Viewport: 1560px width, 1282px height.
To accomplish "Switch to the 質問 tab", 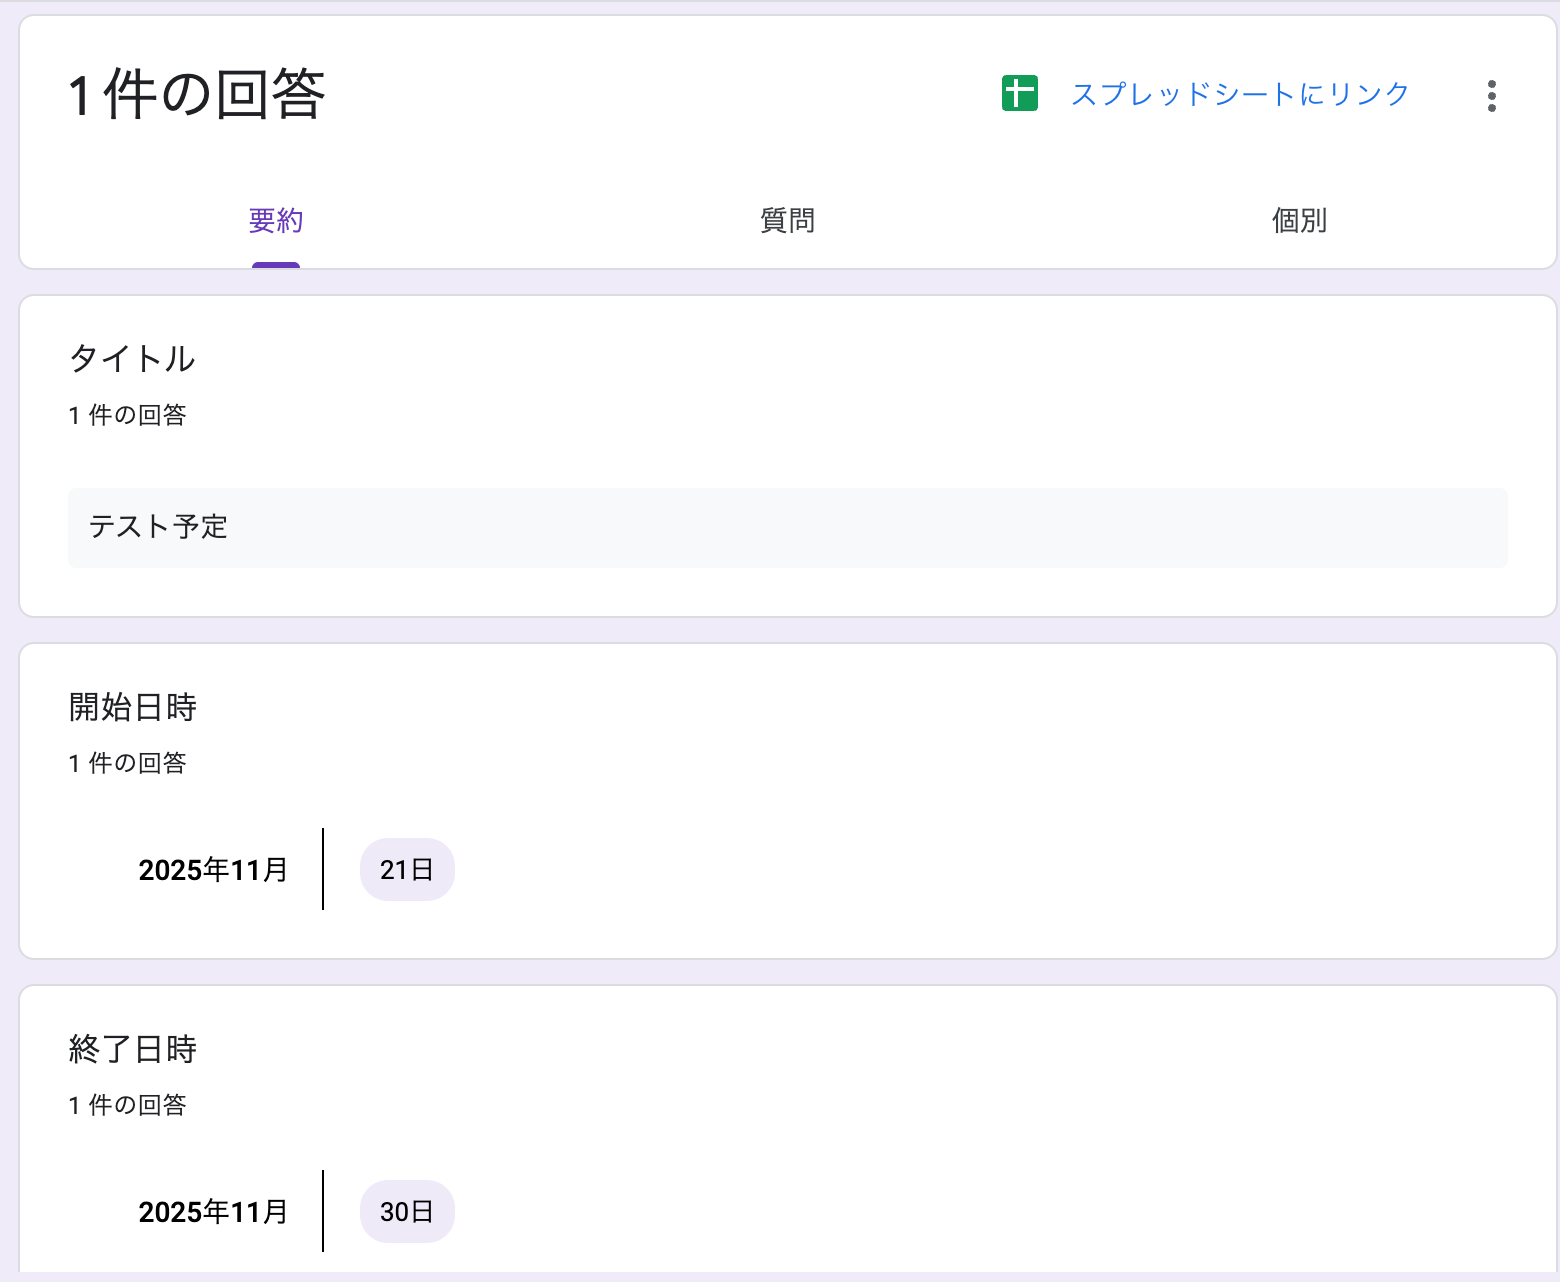I will pyautogui.click(x=787, y=220).
